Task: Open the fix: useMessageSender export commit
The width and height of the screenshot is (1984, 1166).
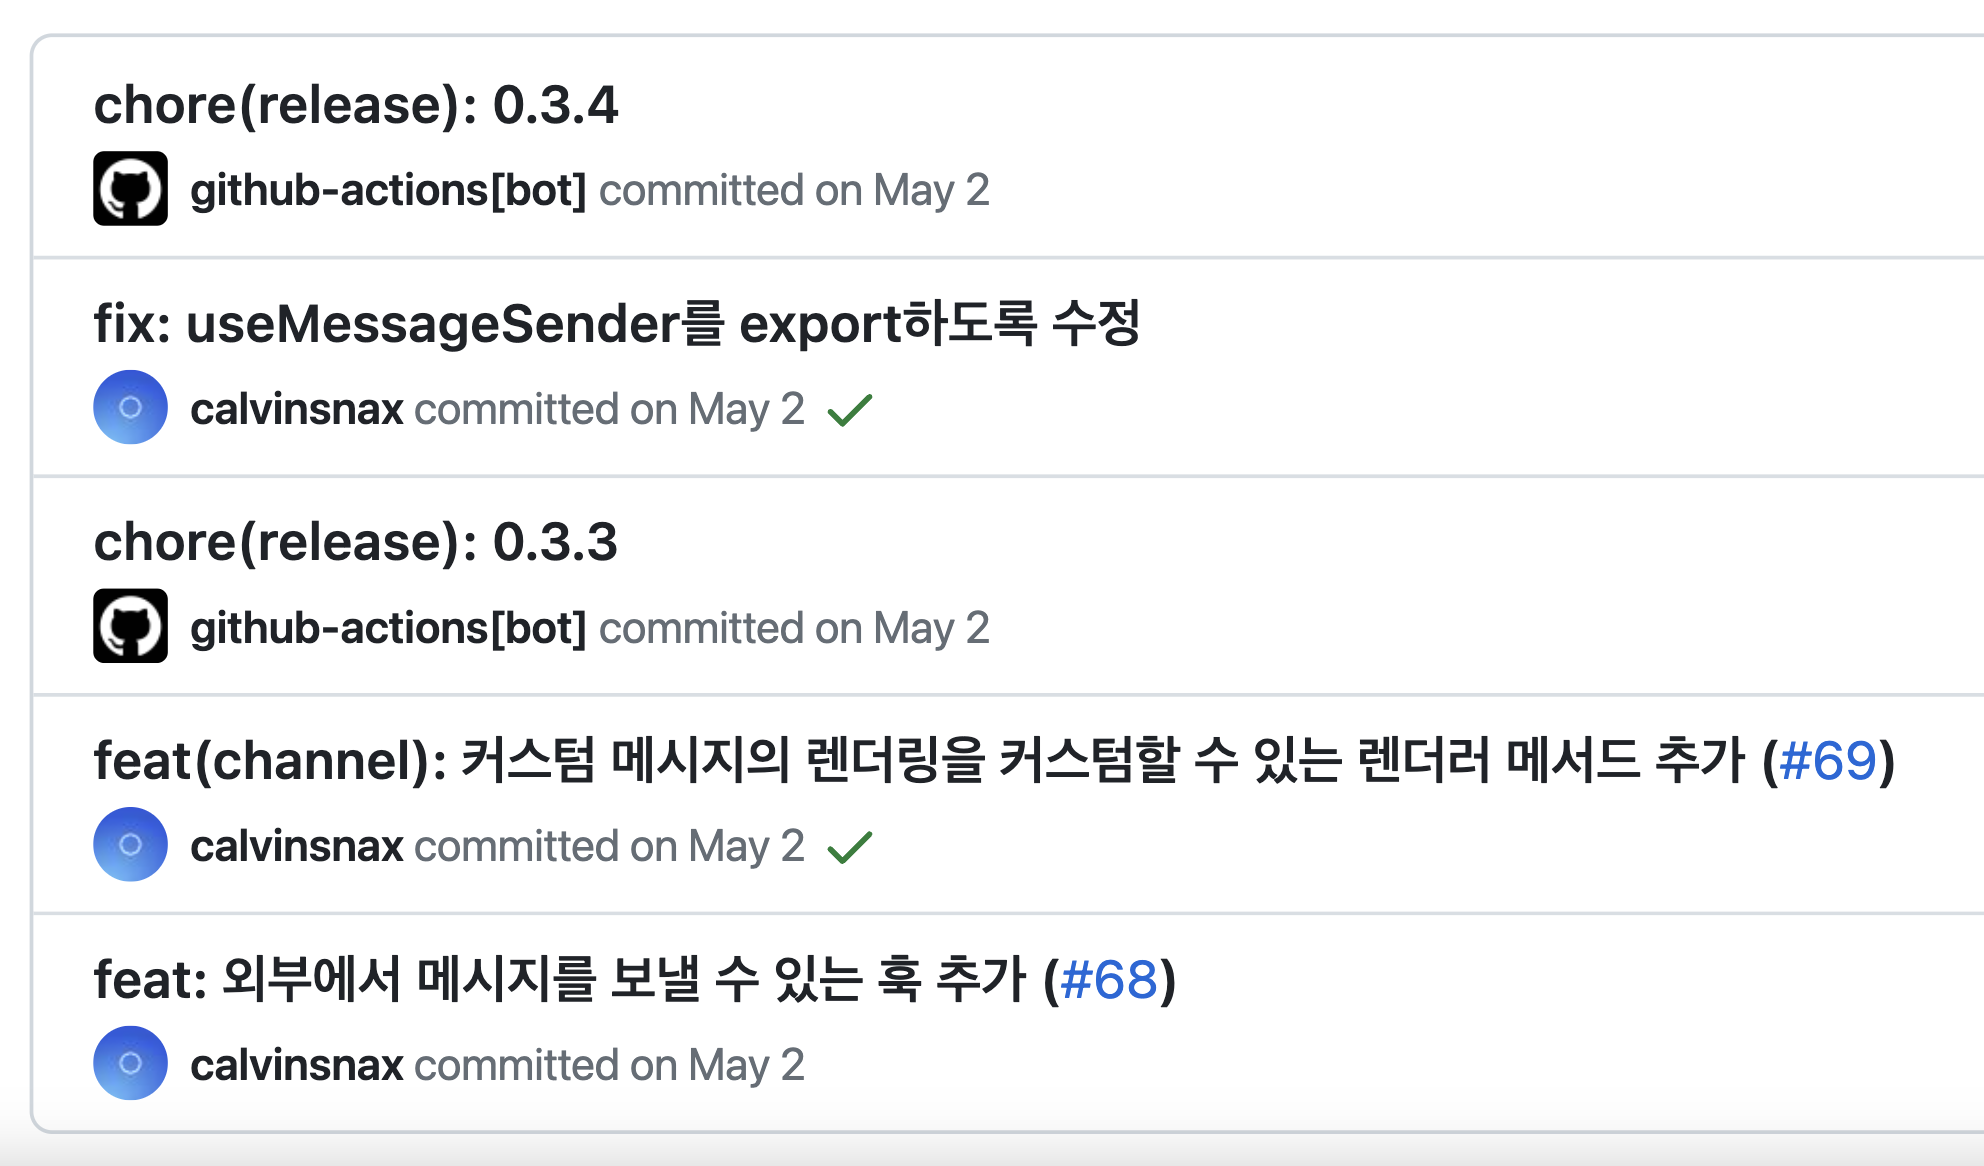Action: point(616,324)
